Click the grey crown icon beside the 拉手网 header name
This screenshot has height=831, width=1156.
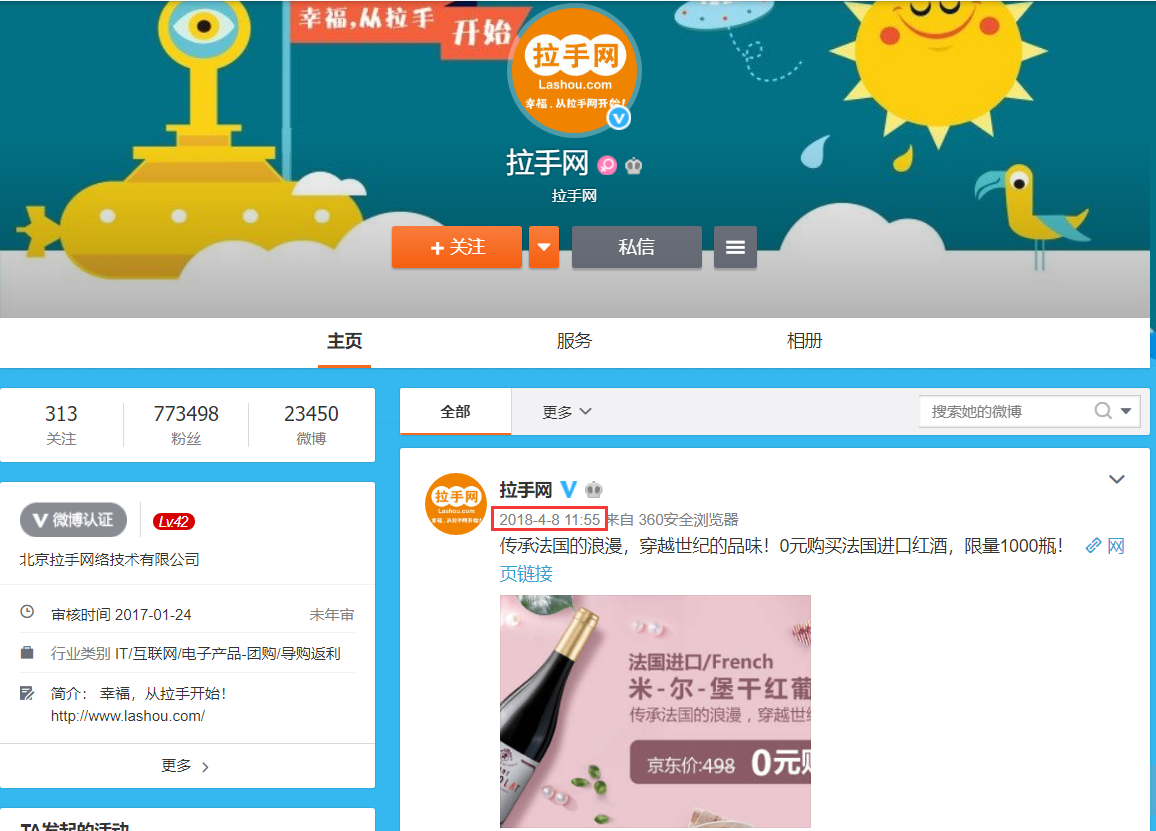click(x=633, y=166)
